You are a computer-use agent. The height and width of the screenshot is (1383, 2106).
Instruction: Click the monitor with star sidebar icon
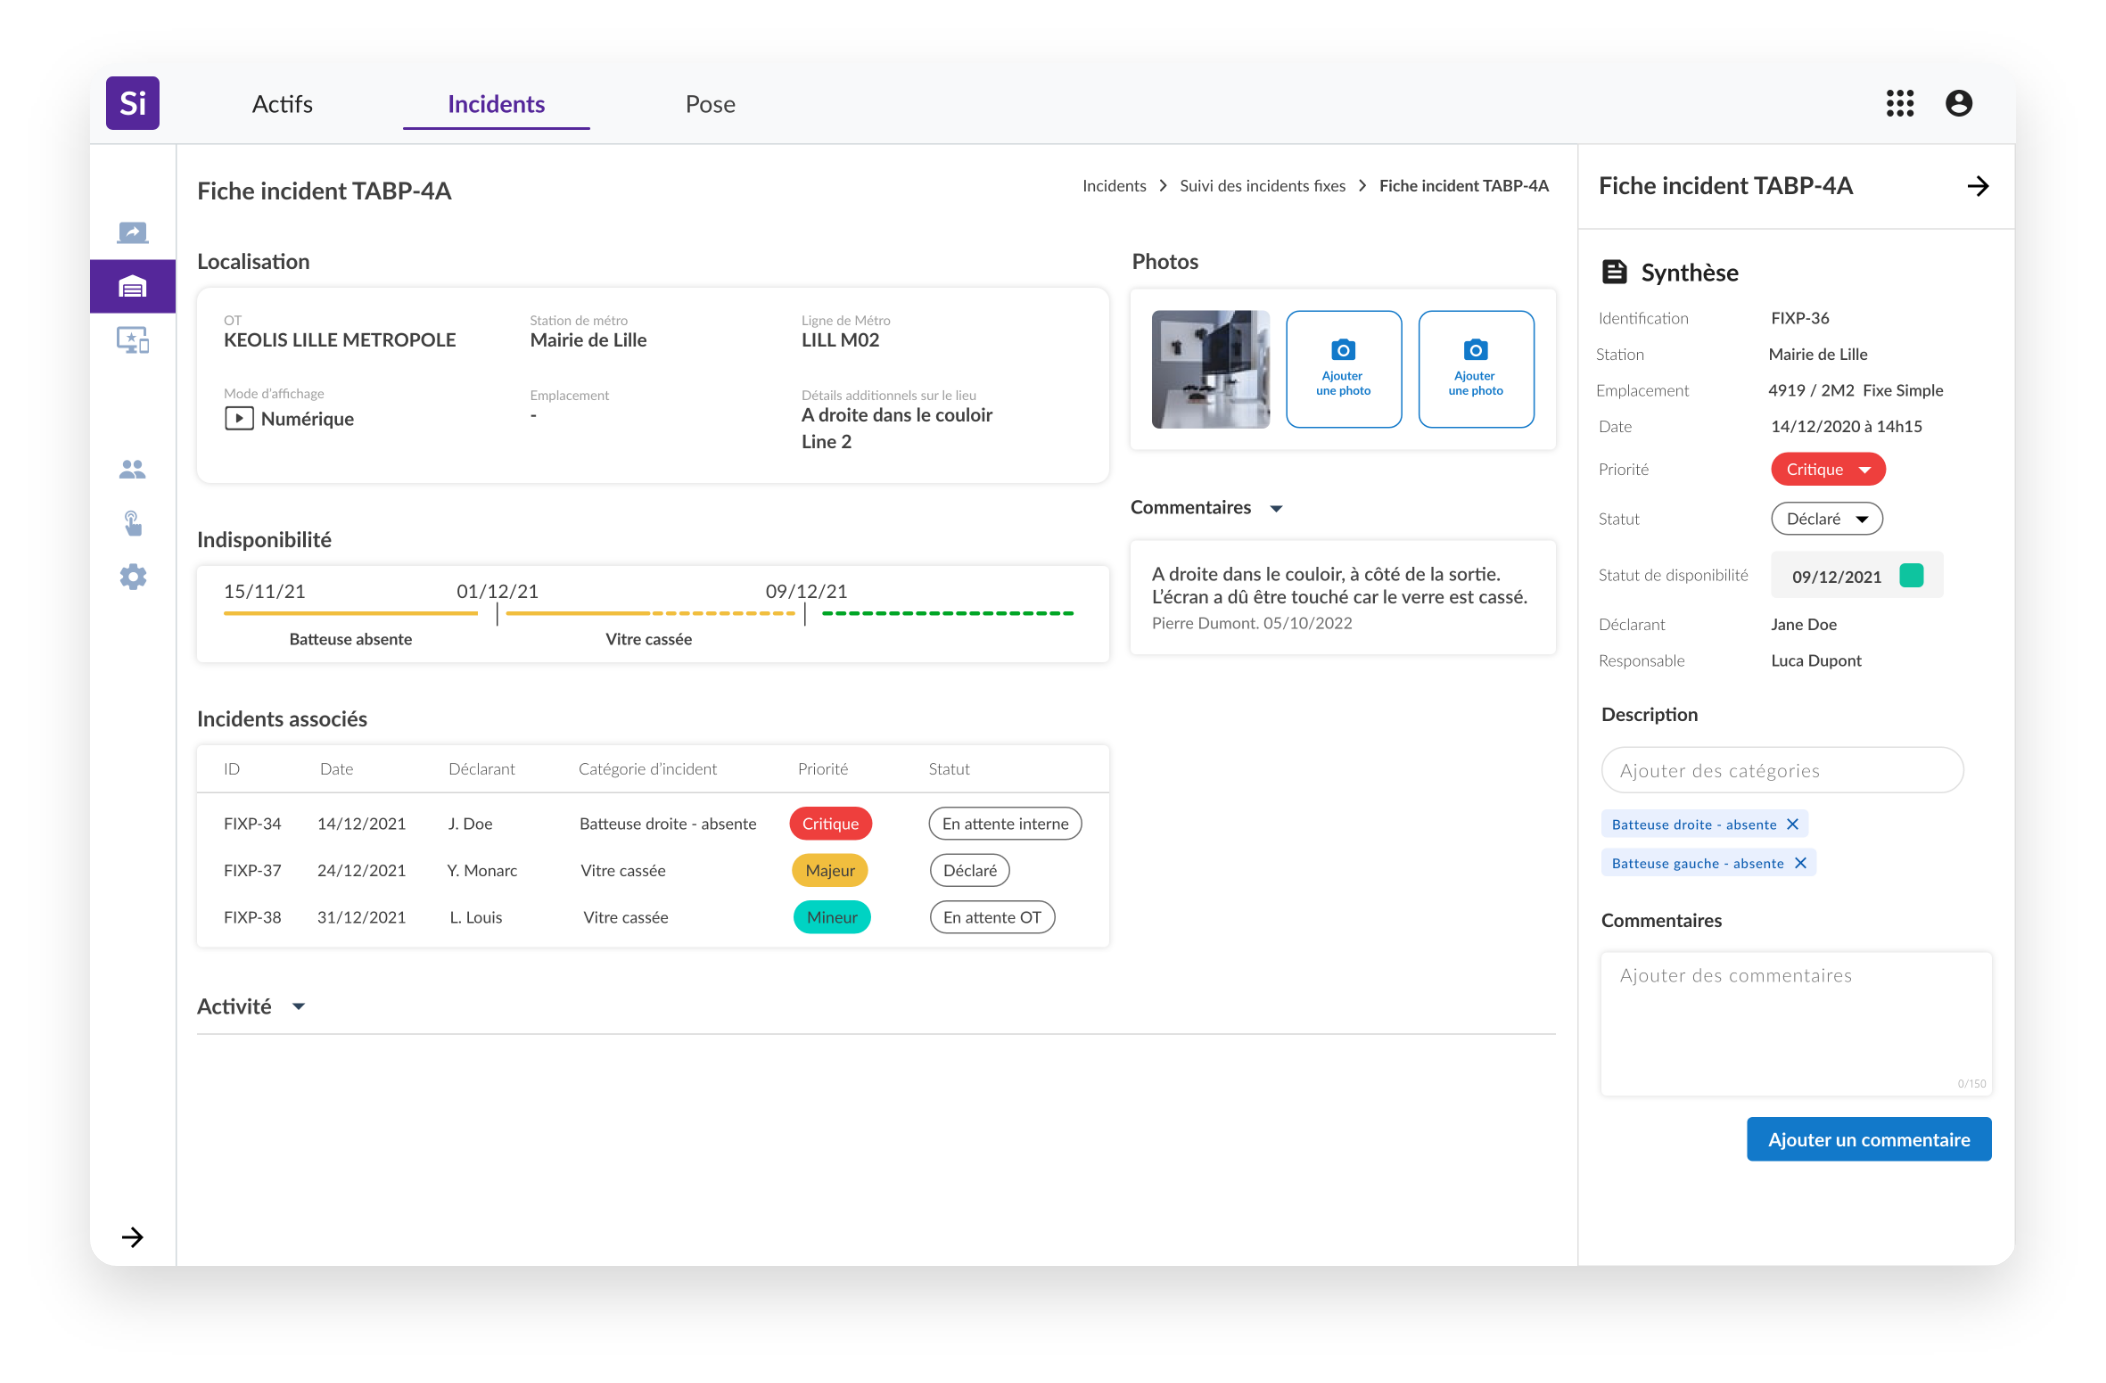pyautogui.click(x=132, y=341)
